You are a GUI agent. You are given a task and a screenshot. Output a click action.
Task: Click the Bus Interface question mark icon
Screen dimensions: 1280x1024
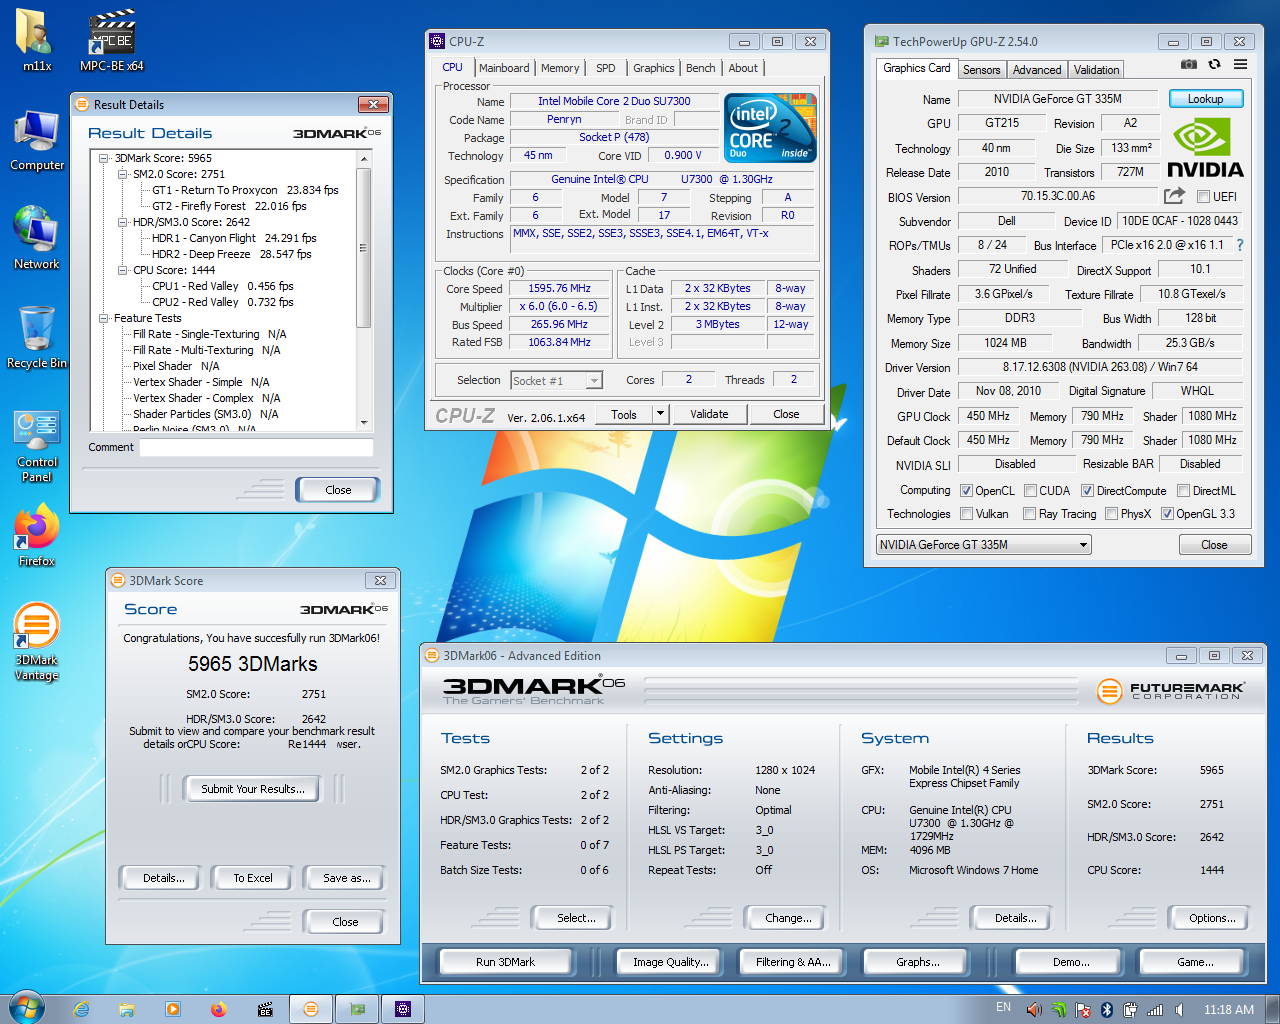(x=1240, y=245)
